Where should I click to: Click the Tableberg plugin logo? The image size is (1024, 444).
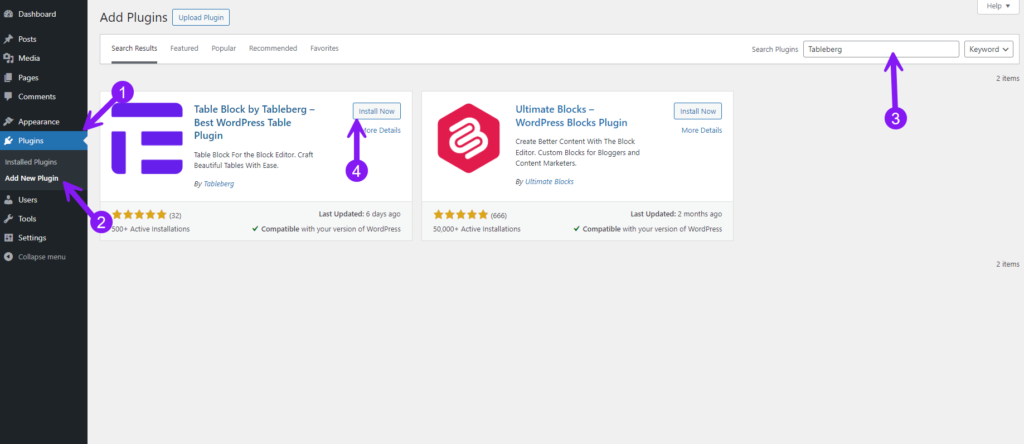[147, 138]
